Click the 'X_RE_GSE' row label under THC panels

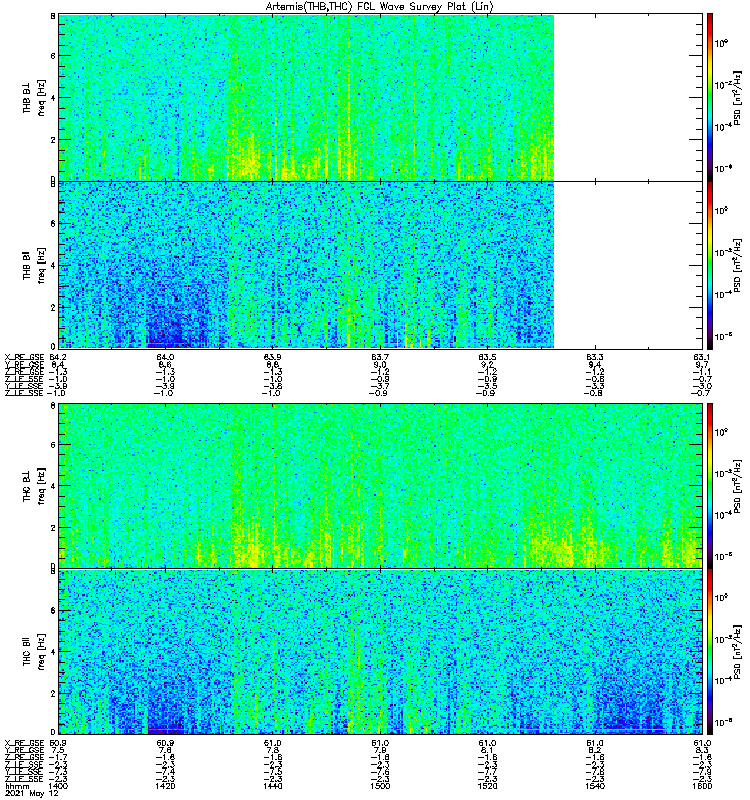click(24, 743)
